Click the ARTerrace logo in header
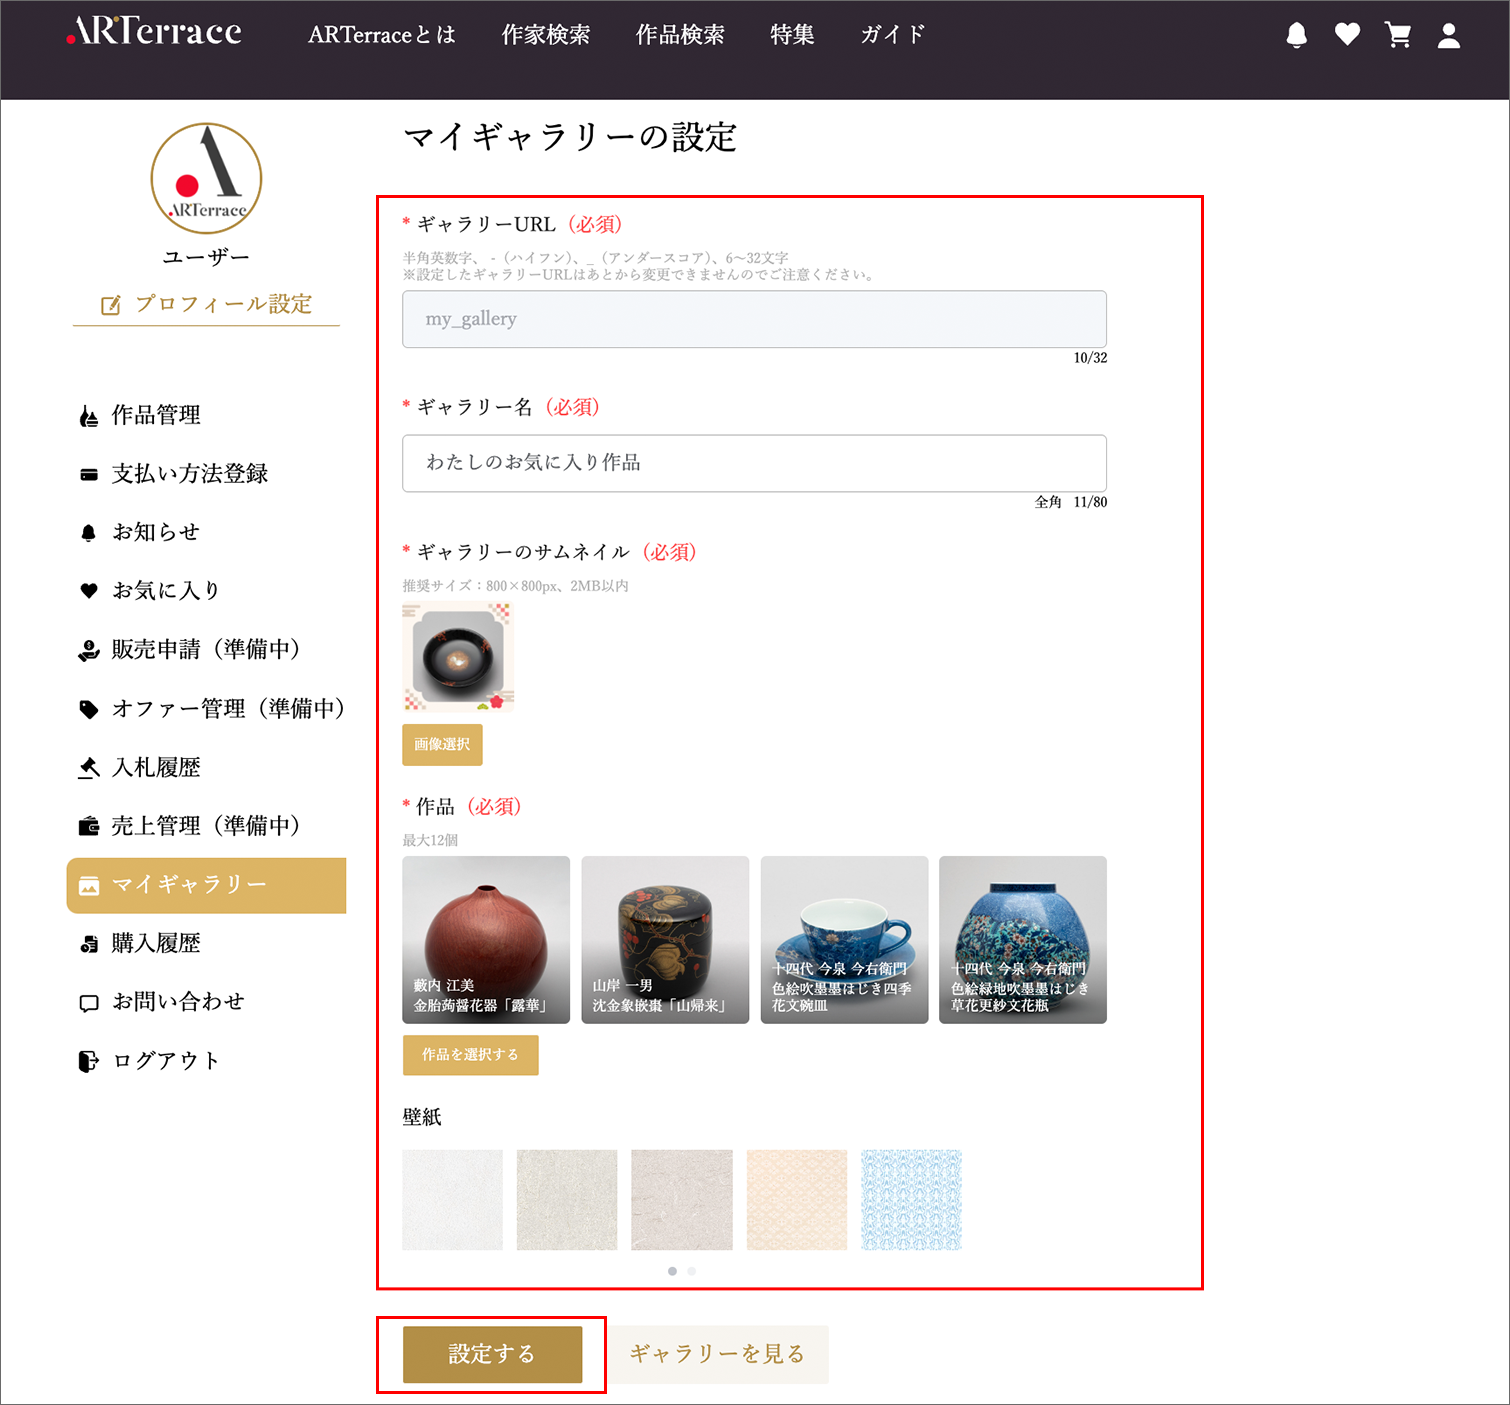1510x1405 pixels. [154, 31]
